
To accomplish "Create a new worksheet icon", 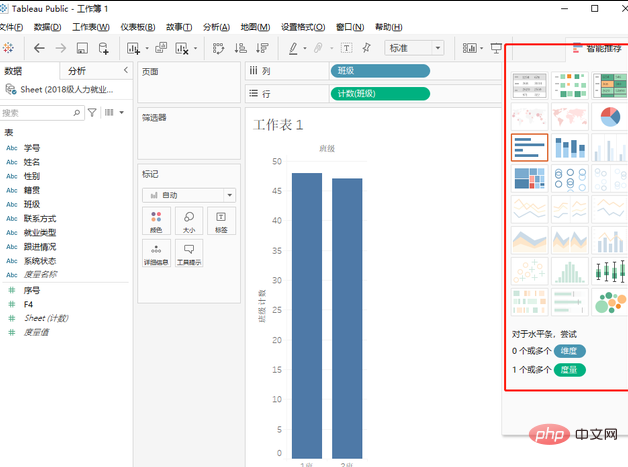I will pos(133,48).
